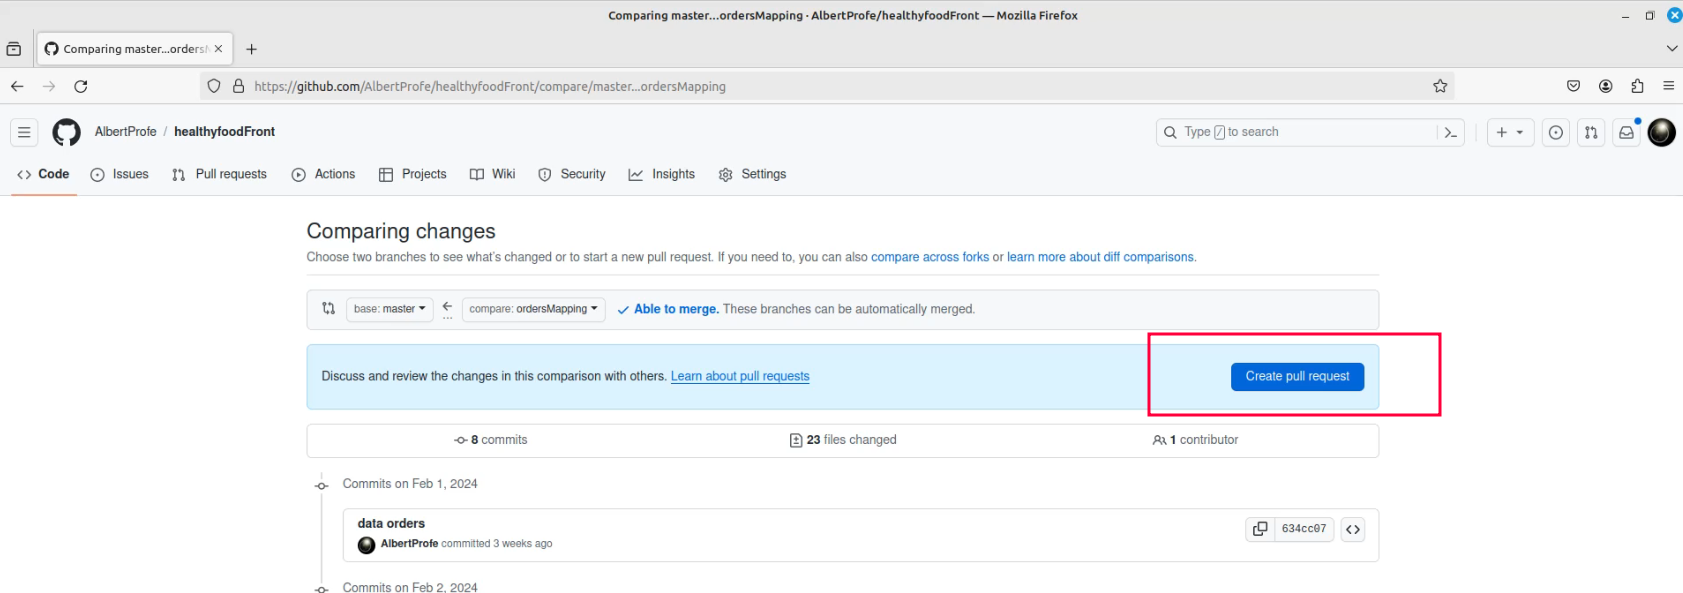Open the GitHub homepage logo

click(x=66, y=132)
